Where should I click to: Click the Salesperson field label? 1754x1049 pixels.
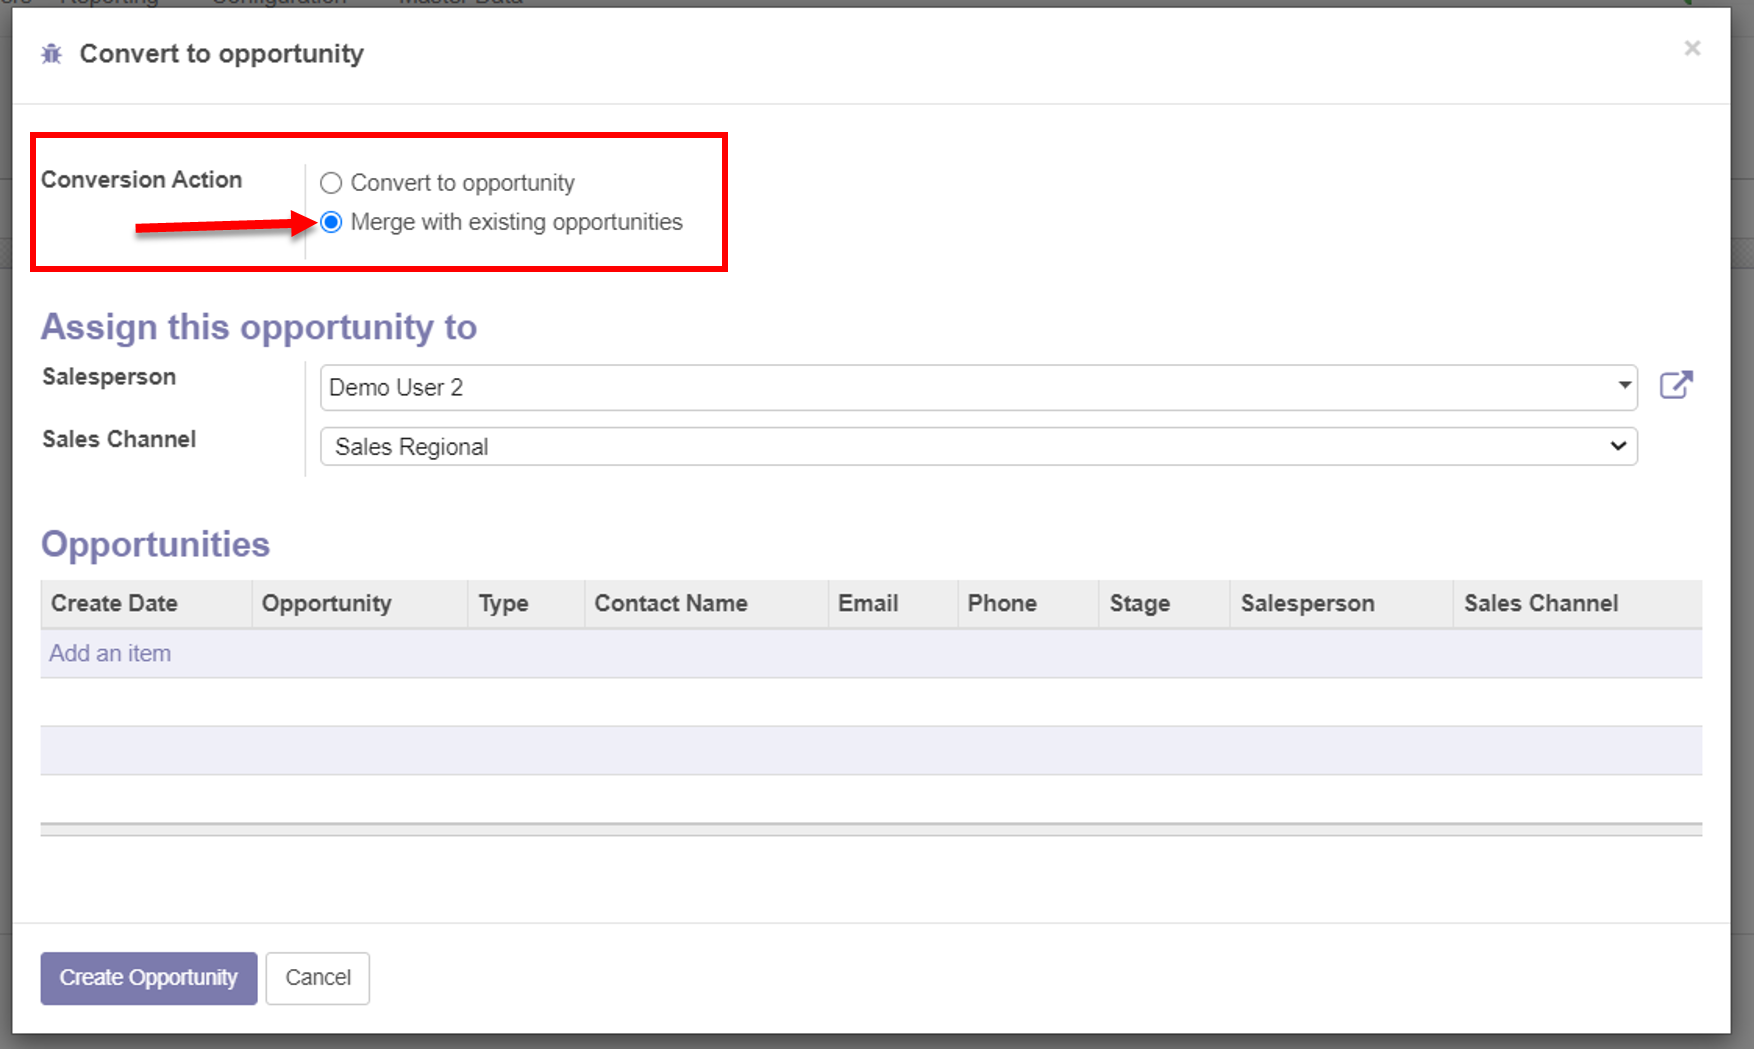pyautogui.click(x=109, y=377)
